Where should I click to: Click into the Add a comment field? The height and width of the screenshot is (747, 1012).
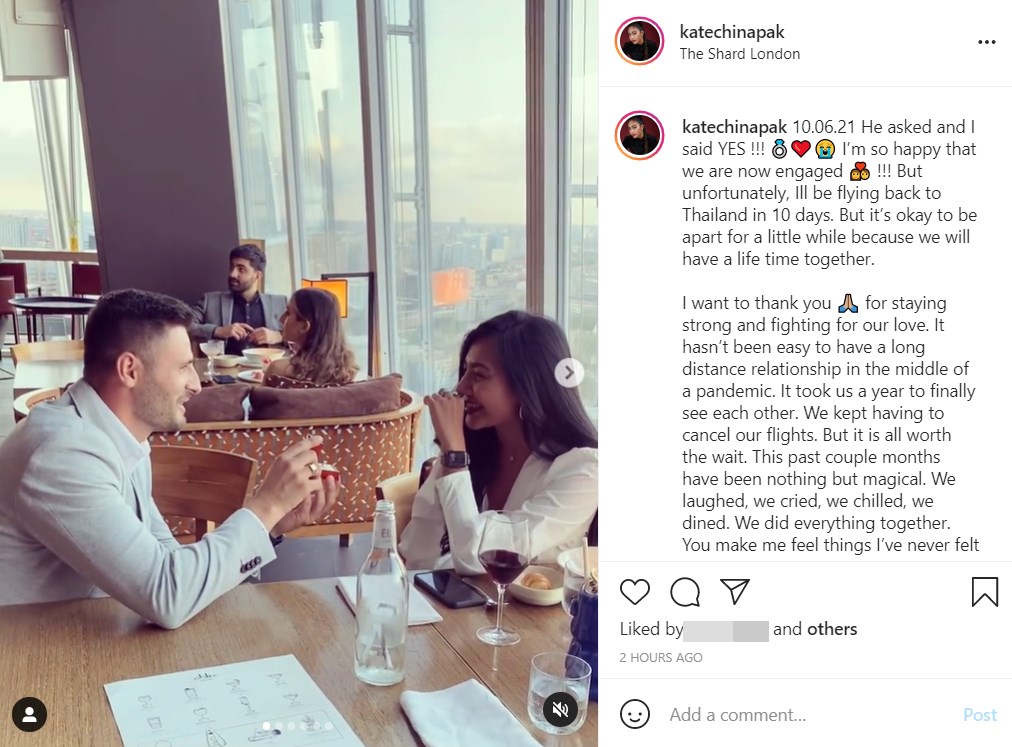[x=807, y=715]
